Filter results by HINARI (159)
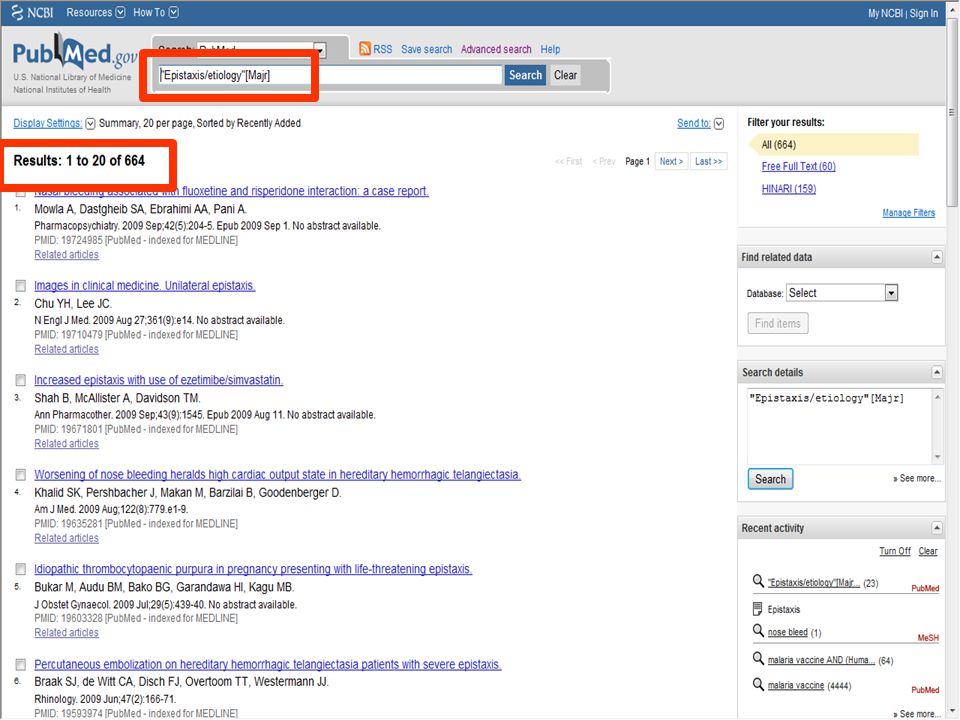The width and height of the screenshot is (960, 720). (789, 189)
